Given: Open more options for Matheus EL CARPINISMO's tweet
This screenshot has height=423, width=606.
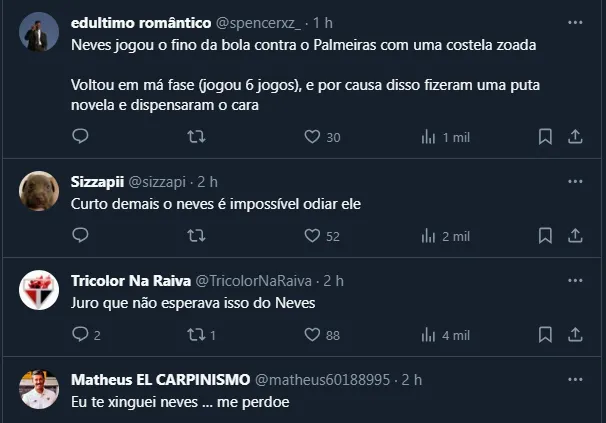Looking at the screenshot, I should (575, 380).
